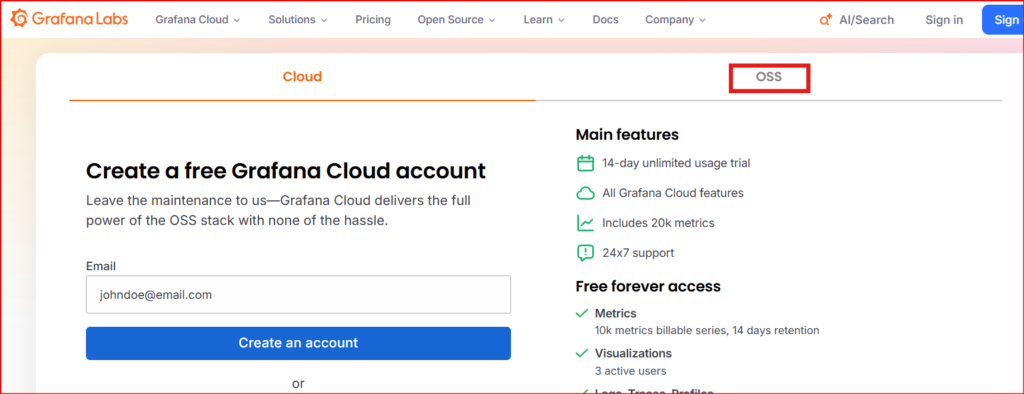Click the text '14-day unlimited usage trial'

click(676, 163)
